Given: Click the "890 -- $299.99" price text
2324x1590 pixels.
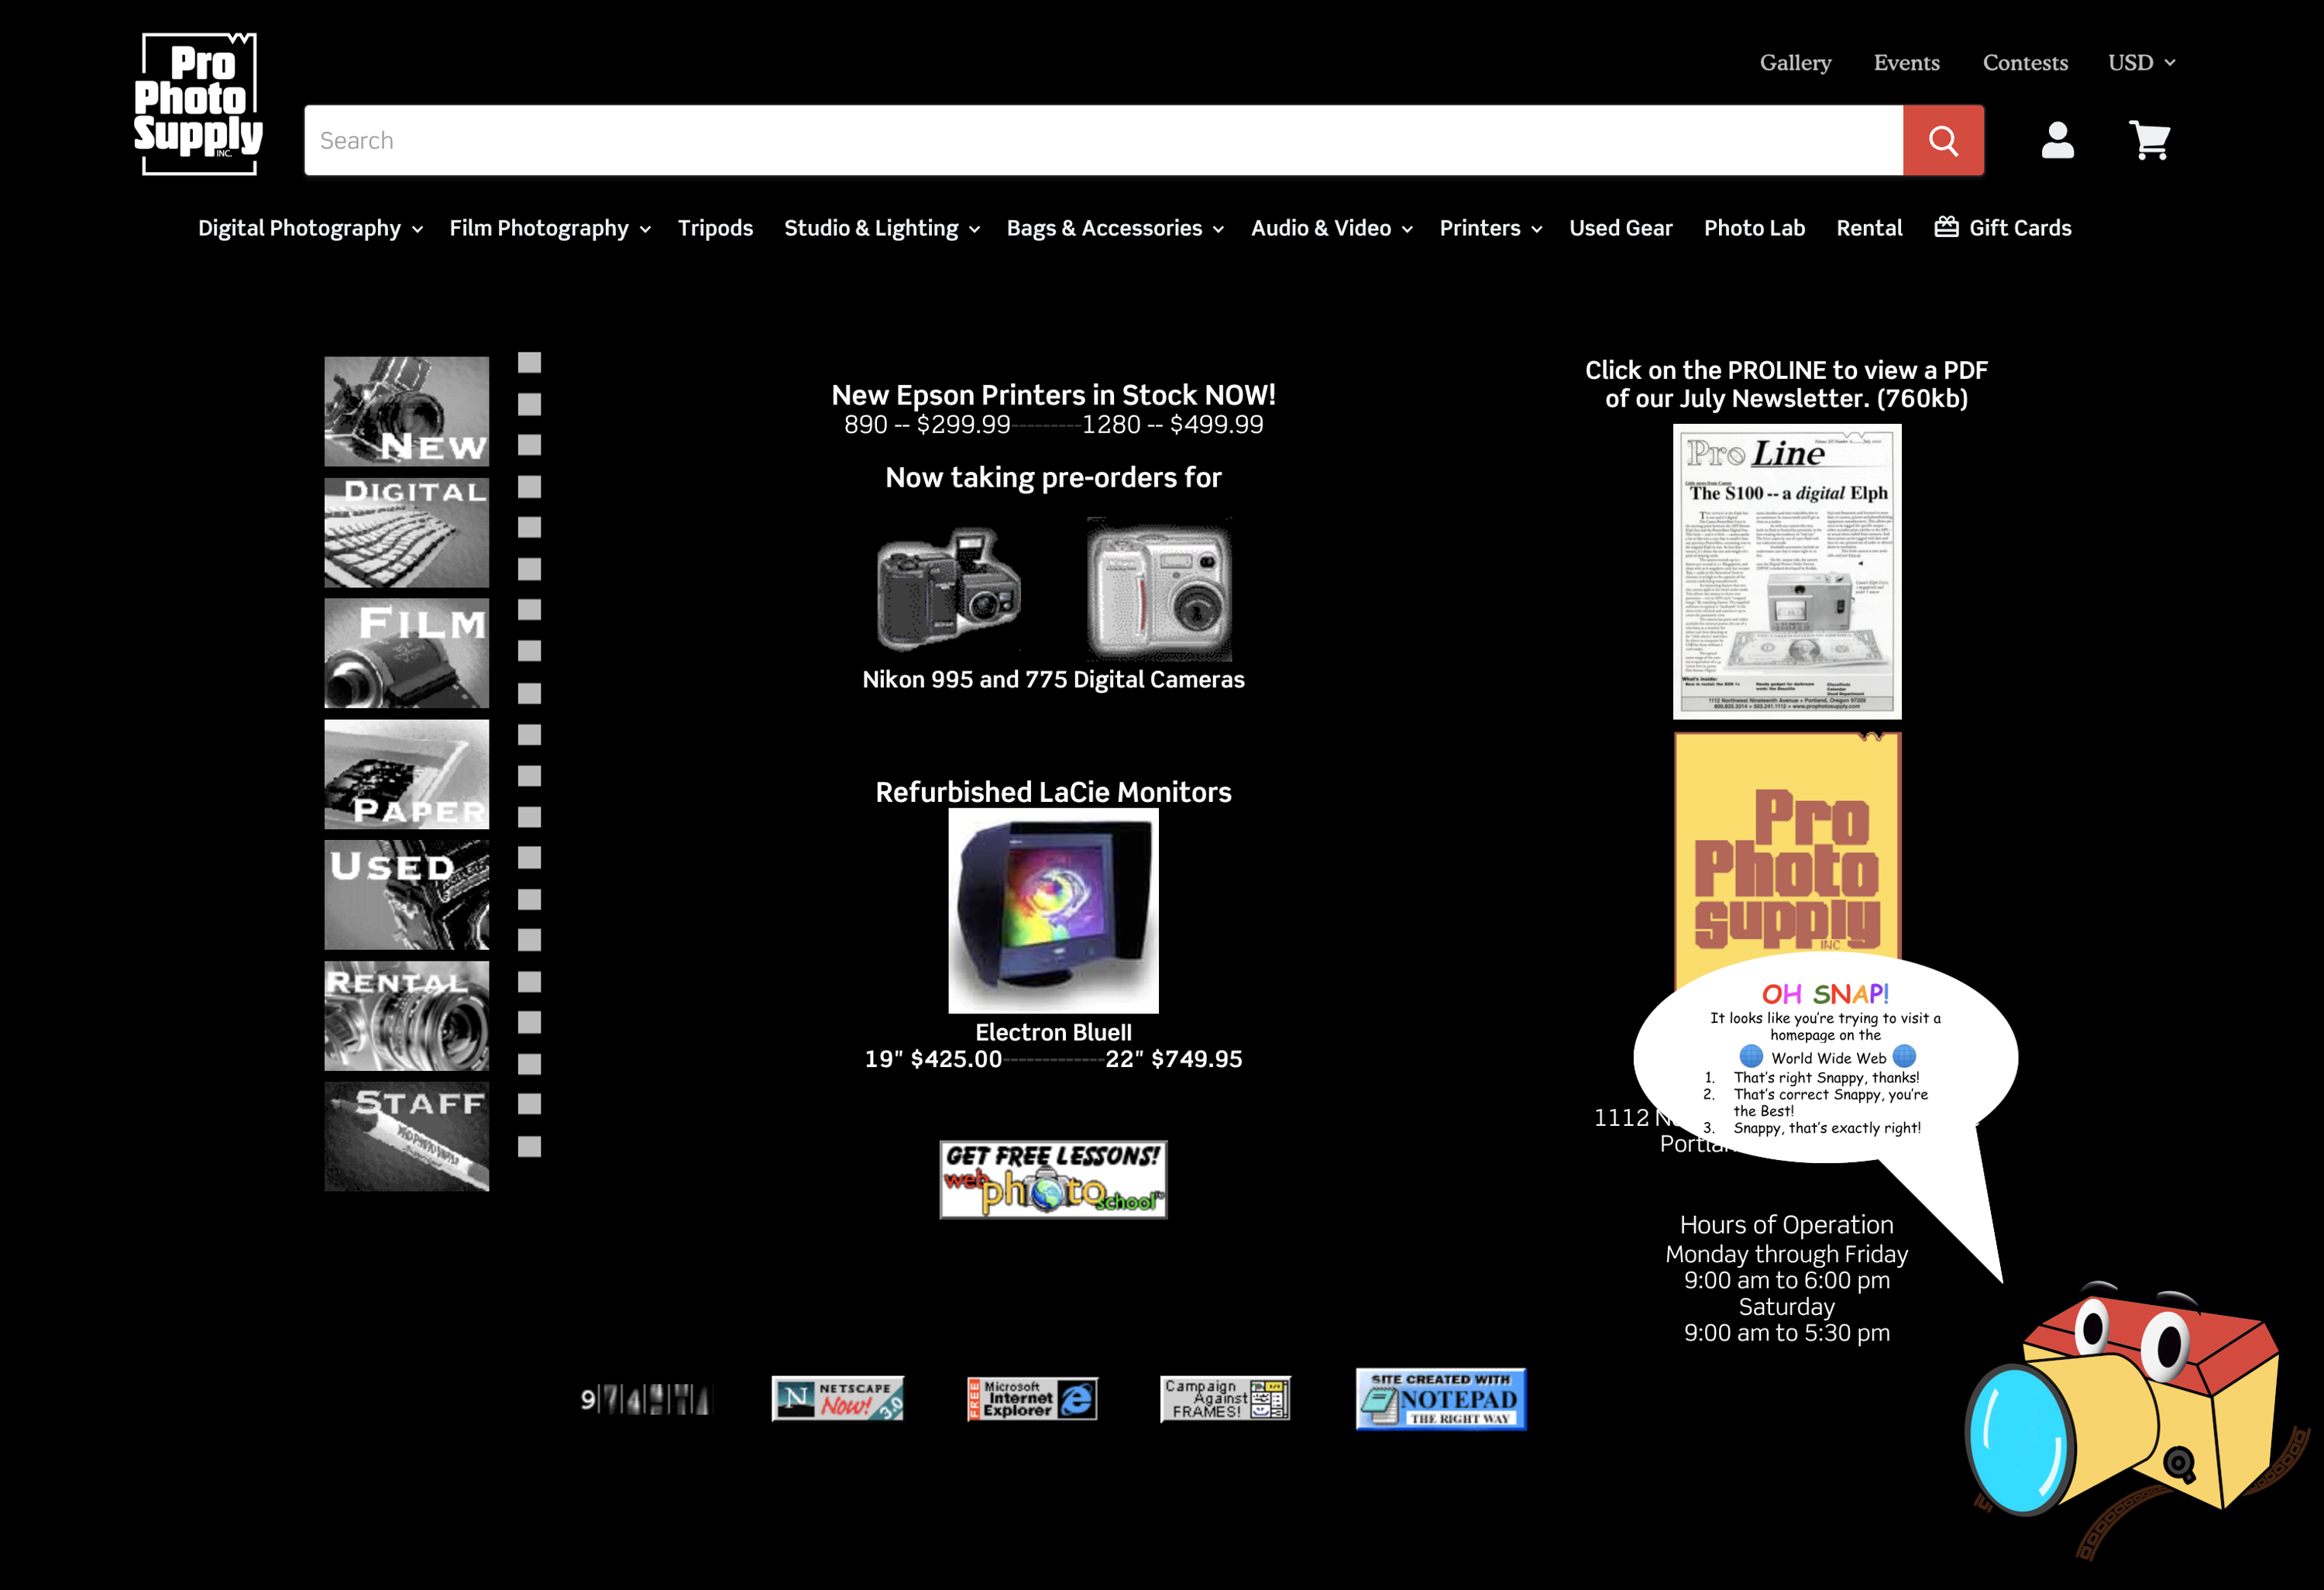Looking at the screenshot, I should 927,424.
